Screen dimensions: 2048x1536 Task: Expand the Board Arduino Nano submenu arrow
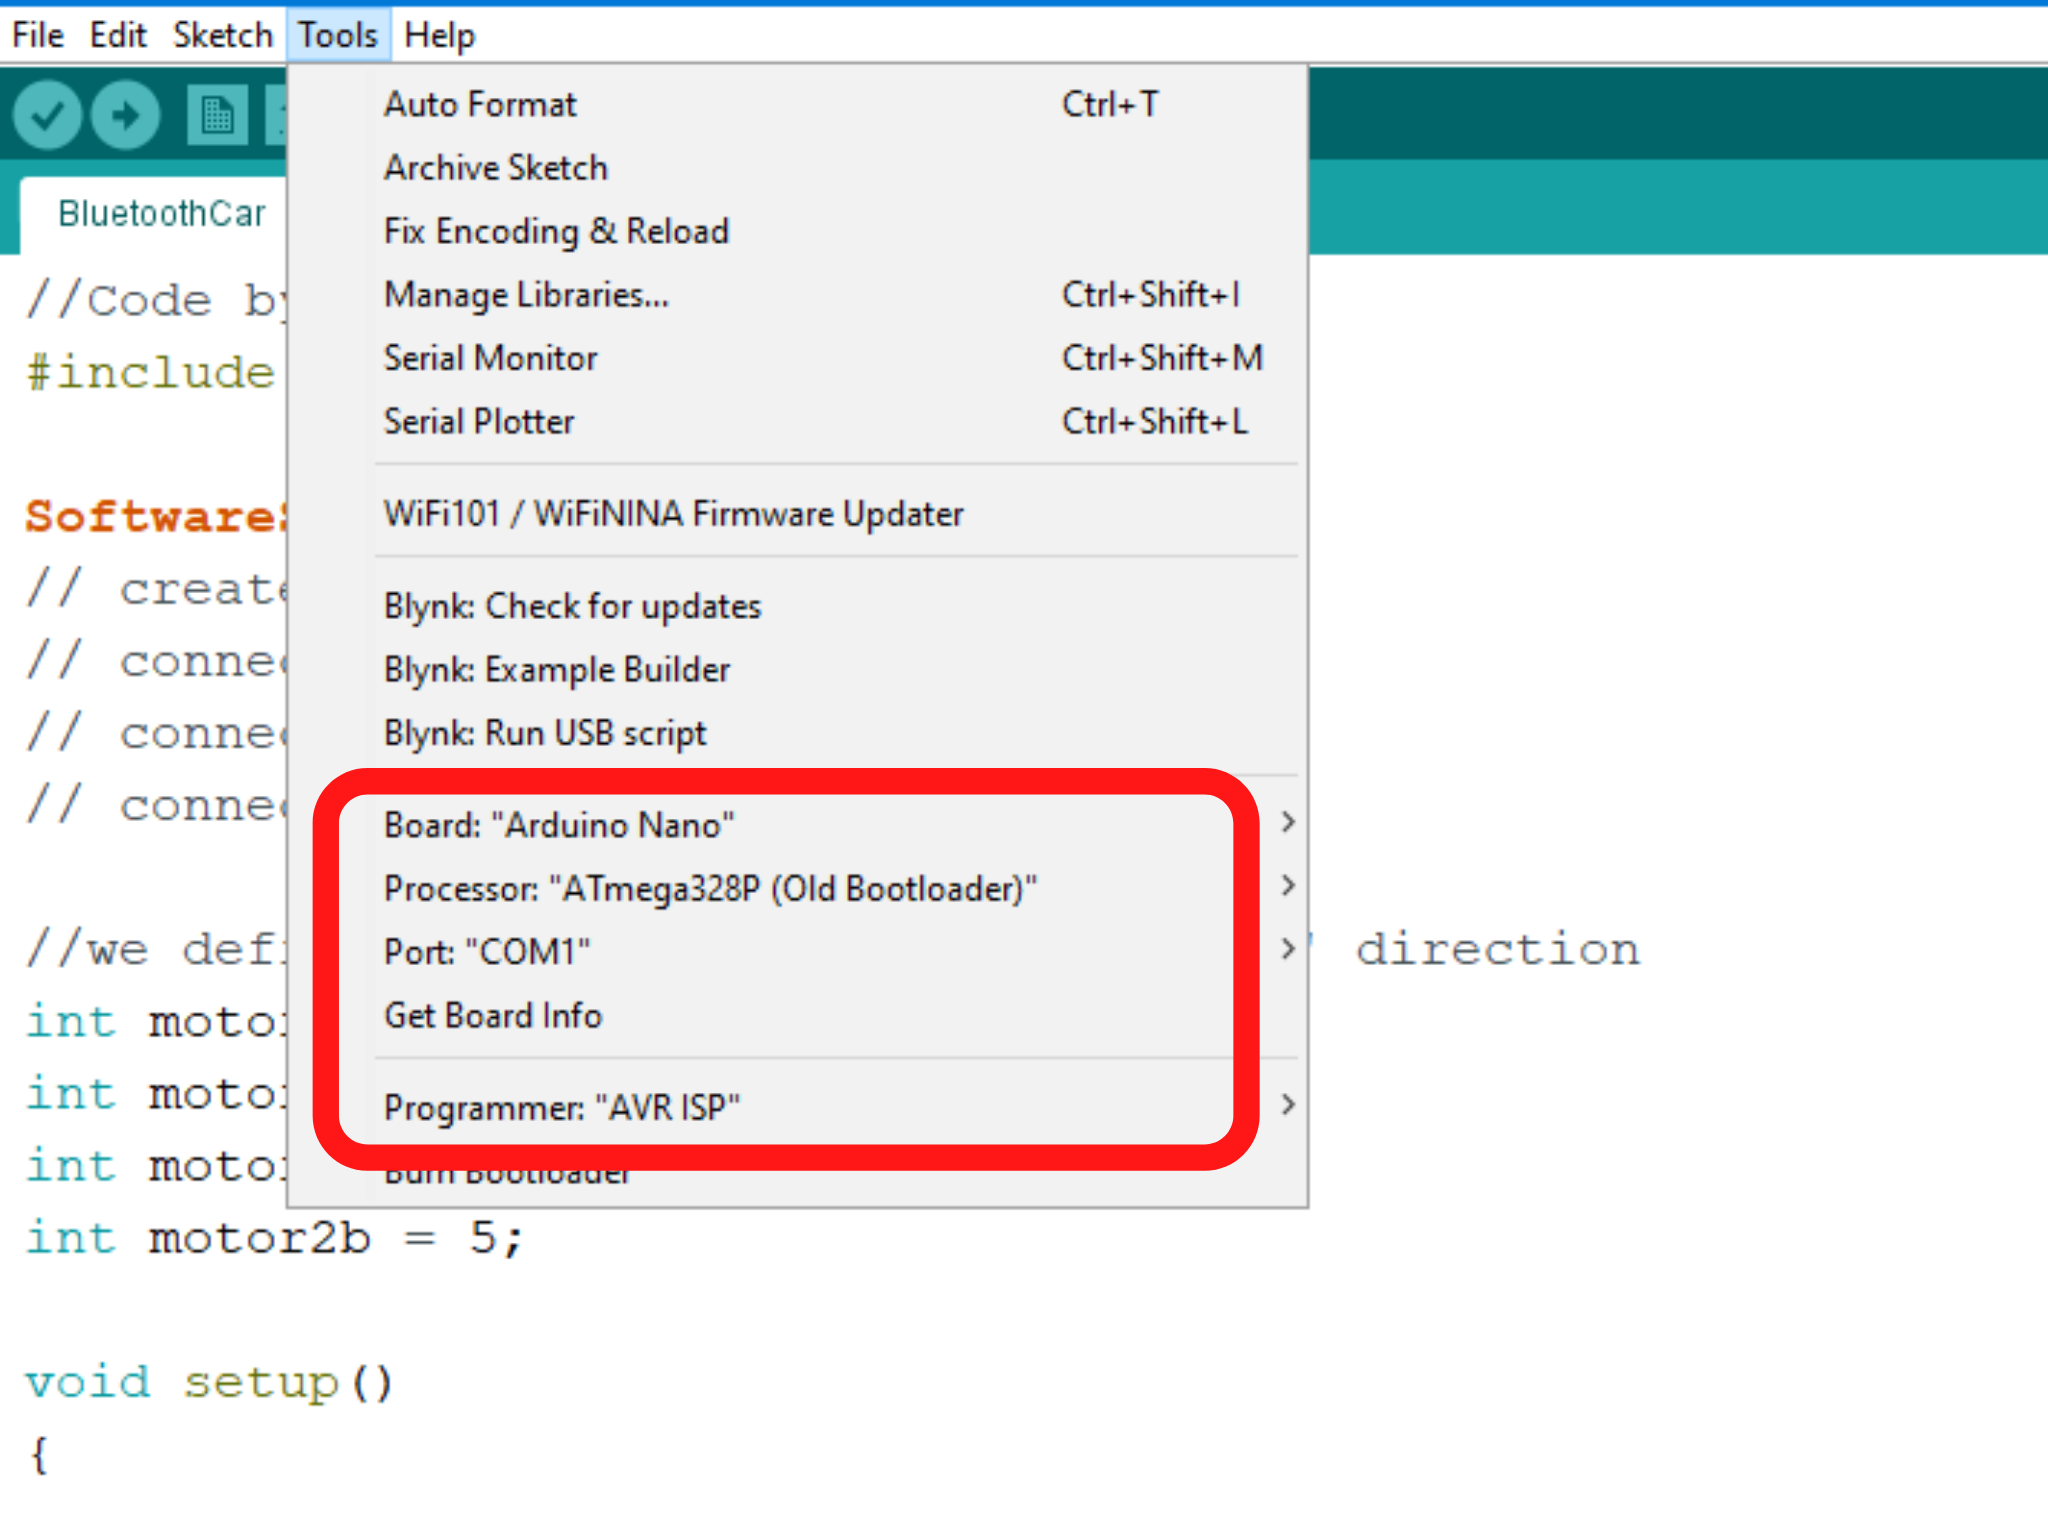click(x=1288, y=823)
